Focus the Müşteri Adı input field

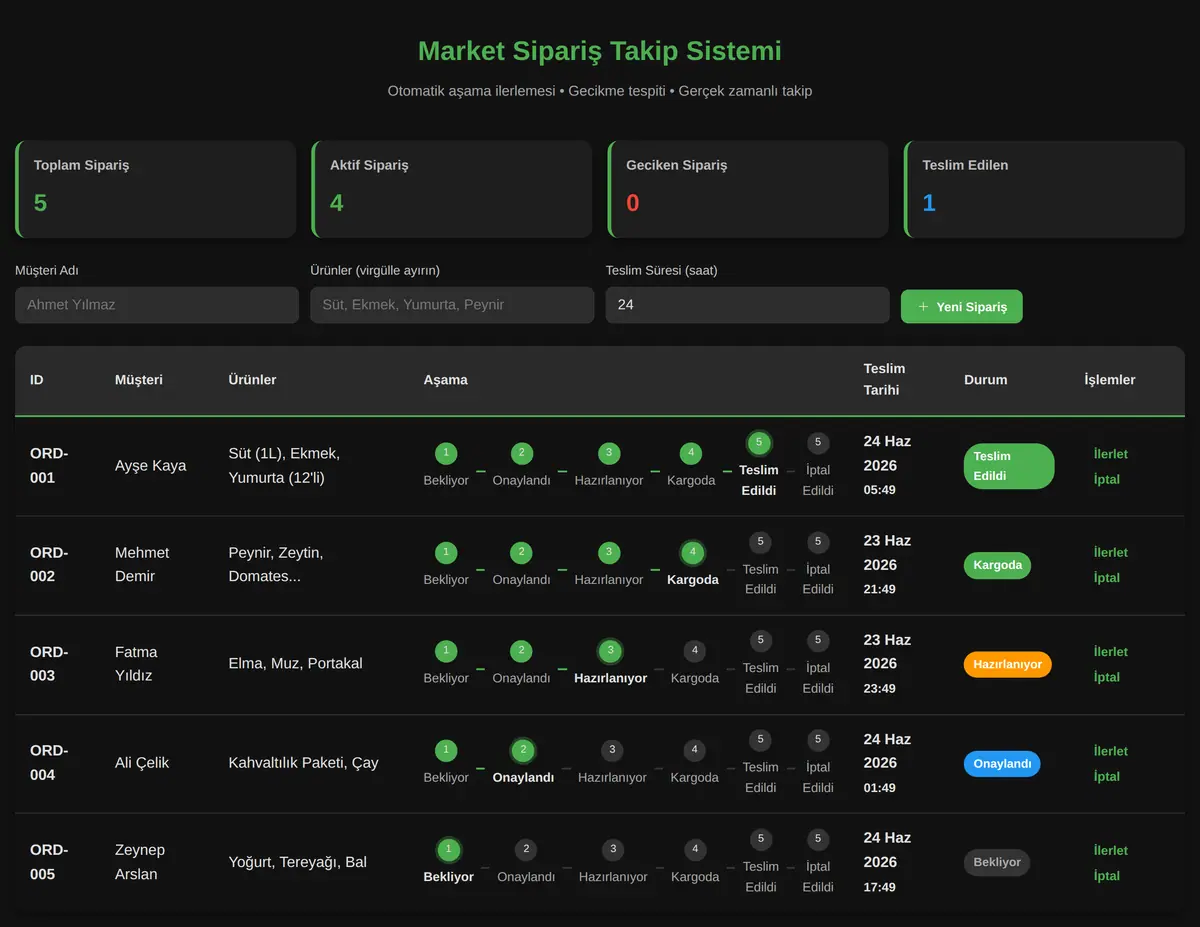157,305
